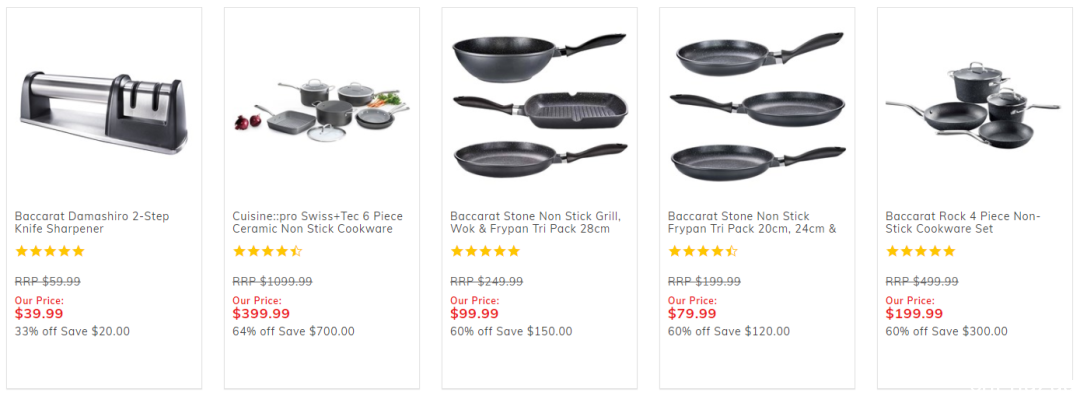Open Baccarat Damashiro 2-Step Knife Sharpener link

pos(92,222)
